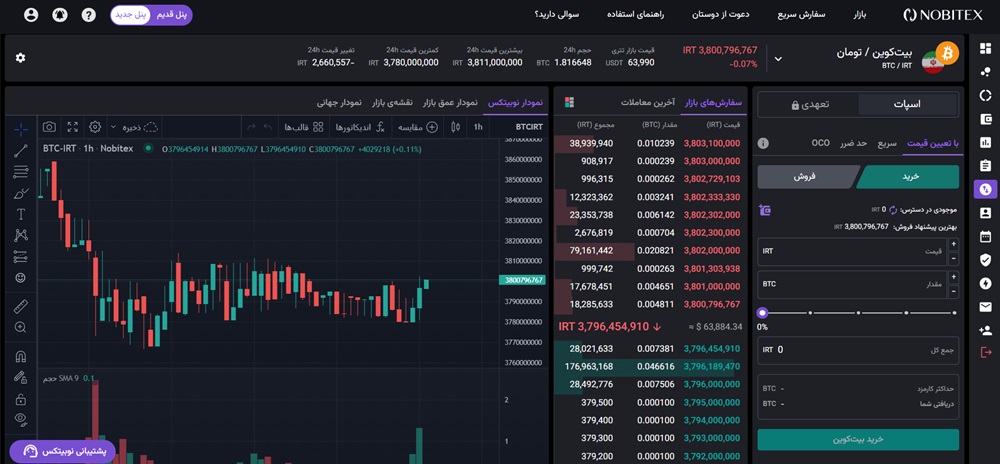Open Quick Order in top navigation
This screenshot has width=1000, height=464.
pyautogui.click(x=801, y=15)
